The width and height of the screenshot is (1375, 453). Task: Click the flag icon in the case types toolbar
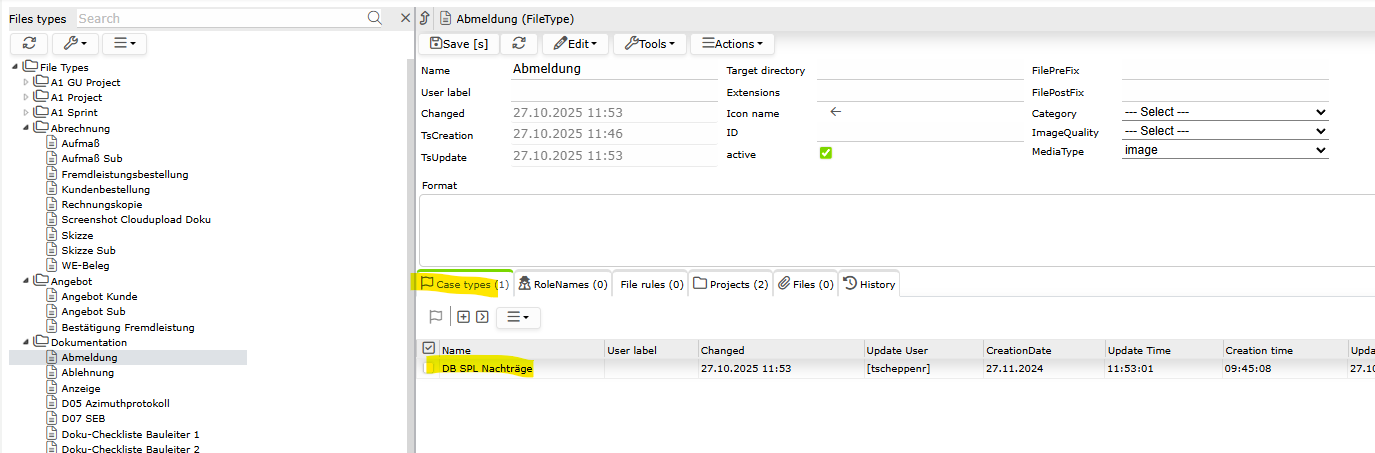(x=436, y=317)
